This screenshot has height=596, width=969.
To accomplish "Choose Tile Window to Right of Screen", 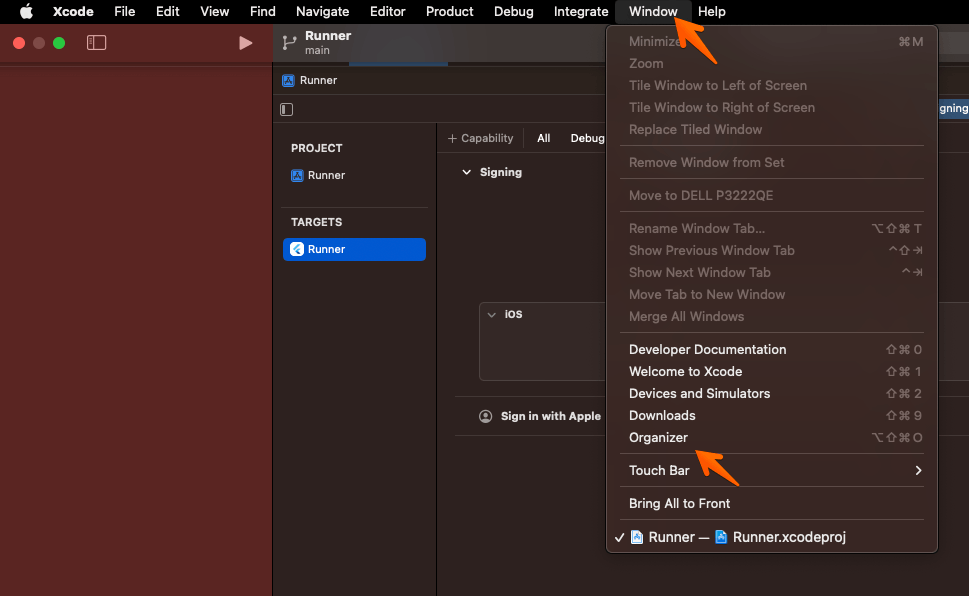I will 772,108.
